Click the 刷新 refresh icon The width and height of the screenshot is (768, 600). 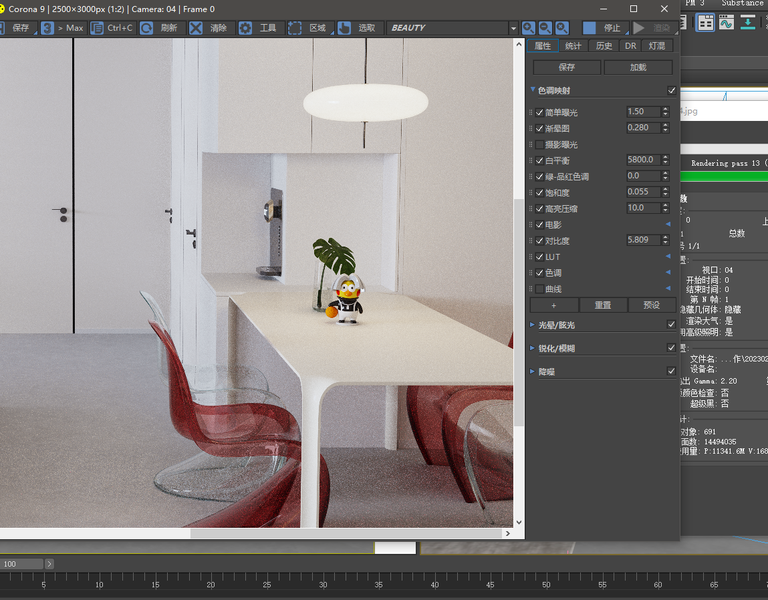click(146, 28)
